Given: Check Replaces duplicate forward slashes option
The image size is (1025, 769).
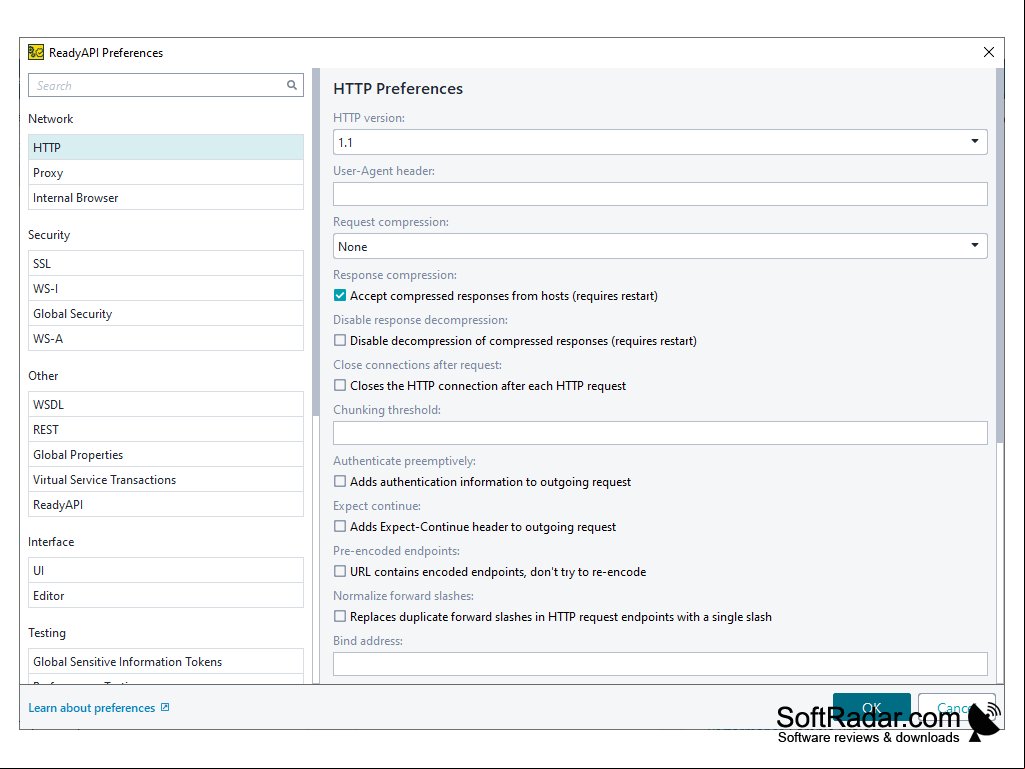Looking at the screenshot, I should [x=340, y=617].
